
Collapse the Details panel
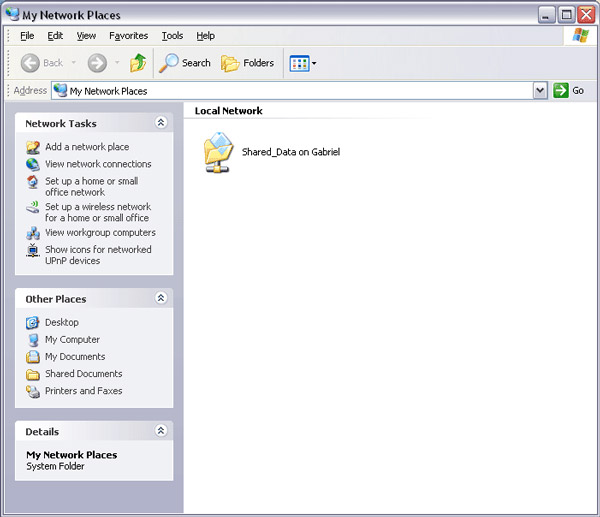(x=161, y=431)
